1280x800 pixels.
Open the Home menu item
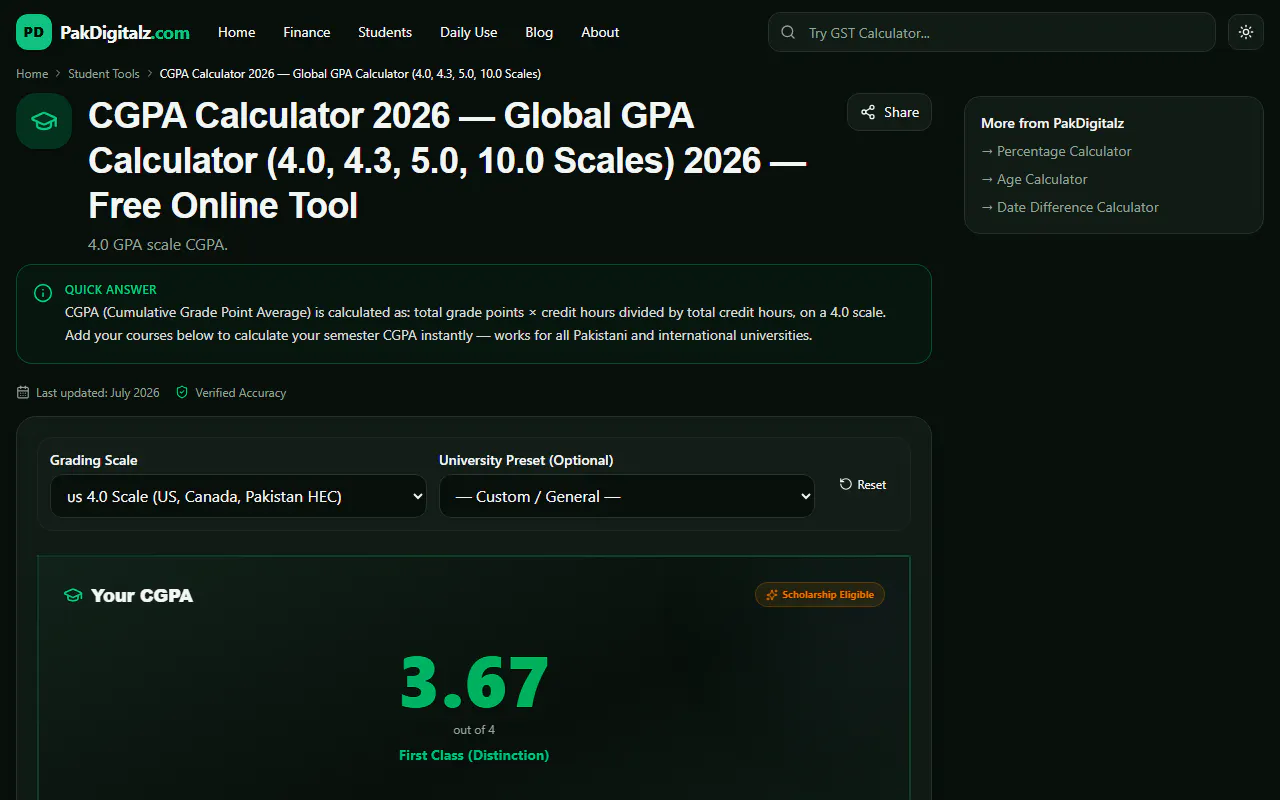(237, 32)
